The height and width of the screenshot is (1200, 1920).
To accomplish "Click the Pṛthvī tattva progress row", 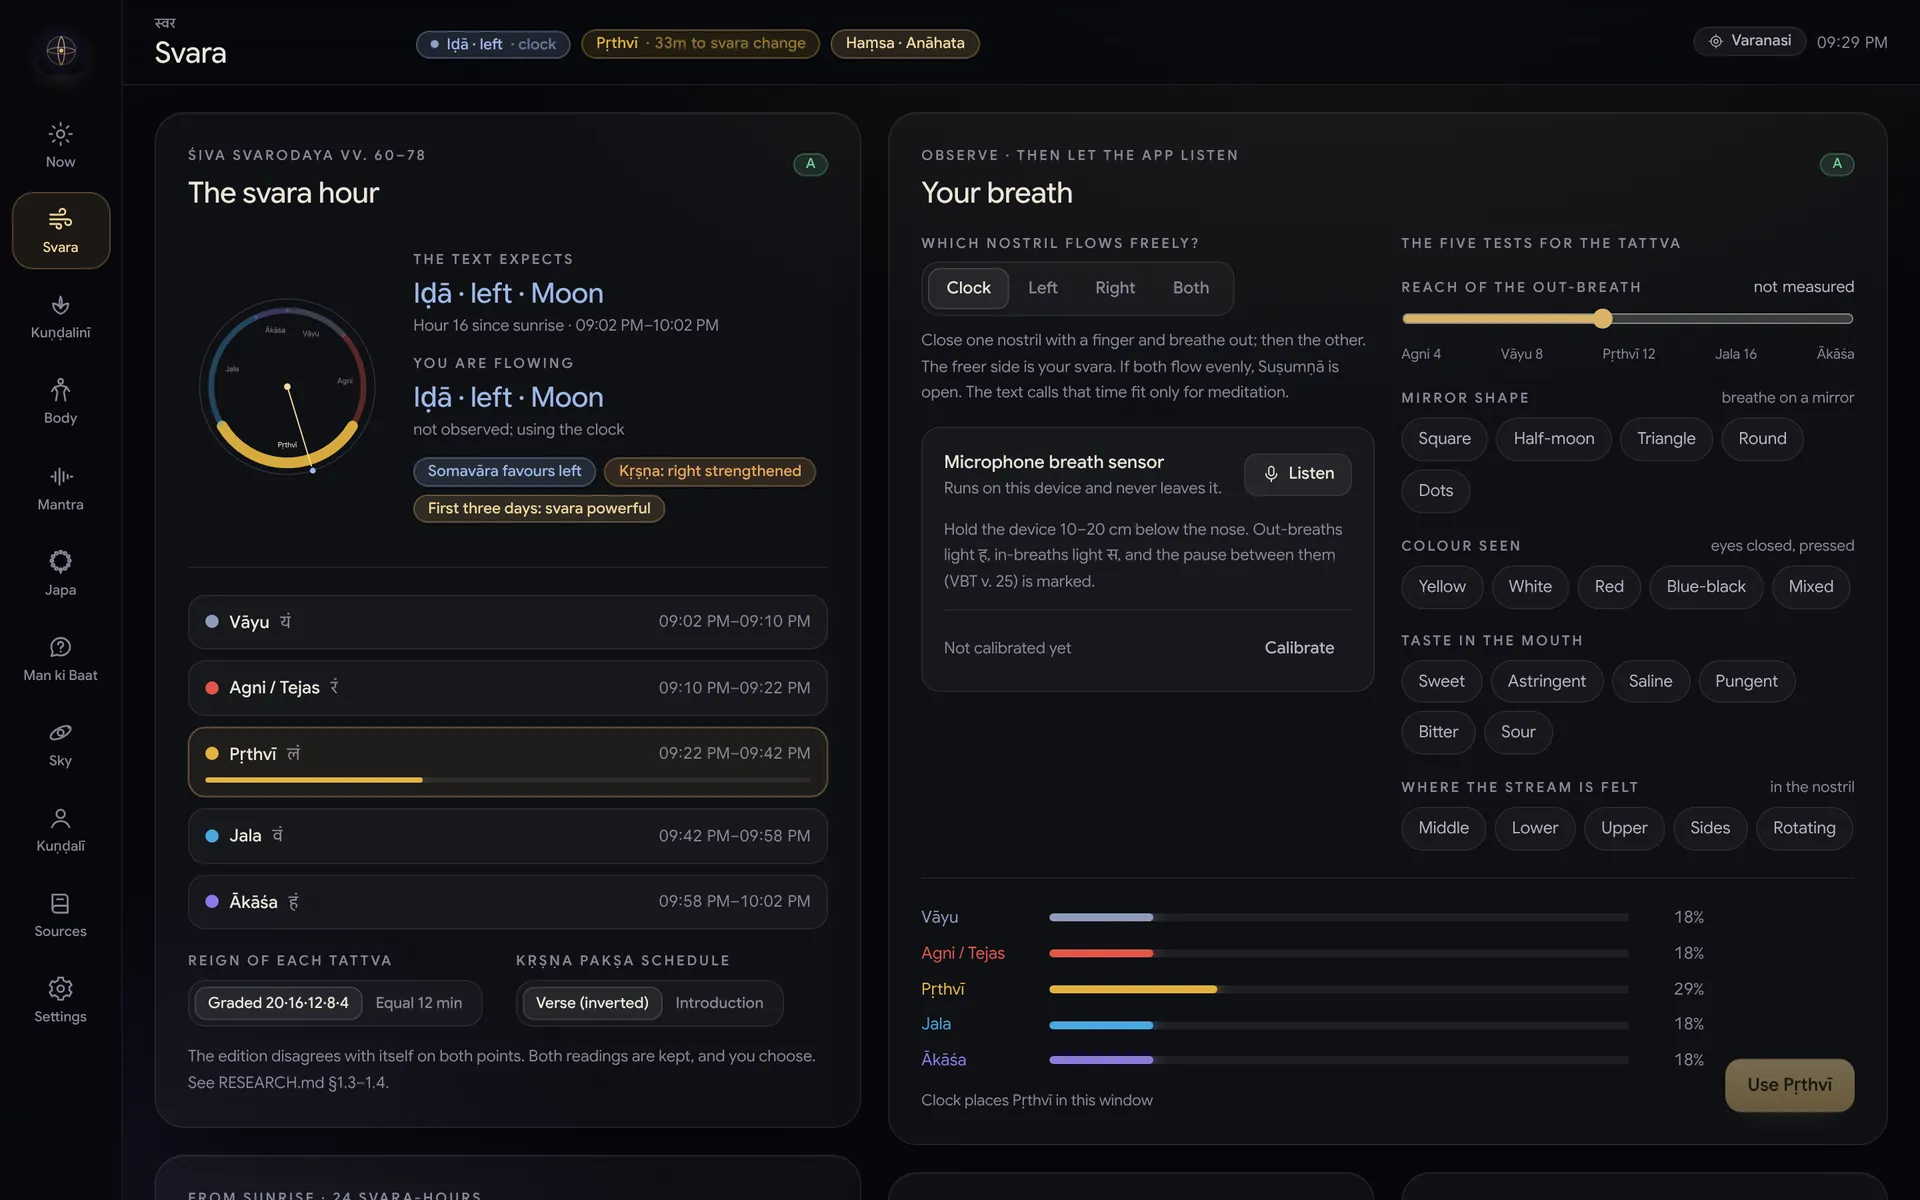I will click(508, 762).
